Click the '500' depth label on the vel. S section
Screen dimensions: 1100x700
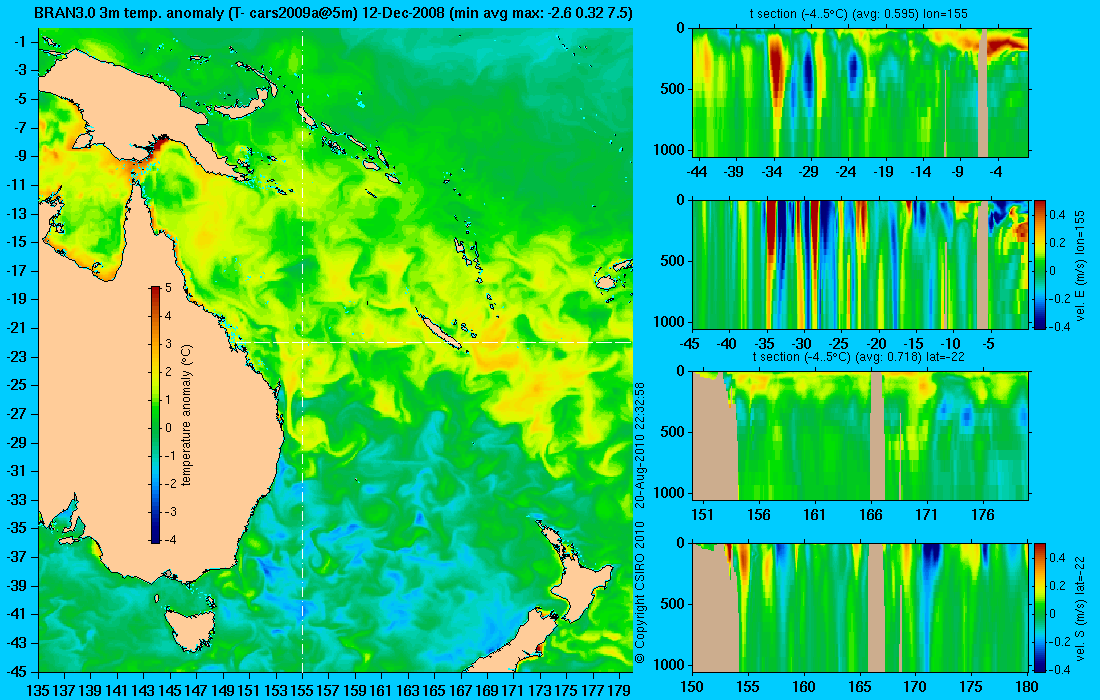point(673,604)
